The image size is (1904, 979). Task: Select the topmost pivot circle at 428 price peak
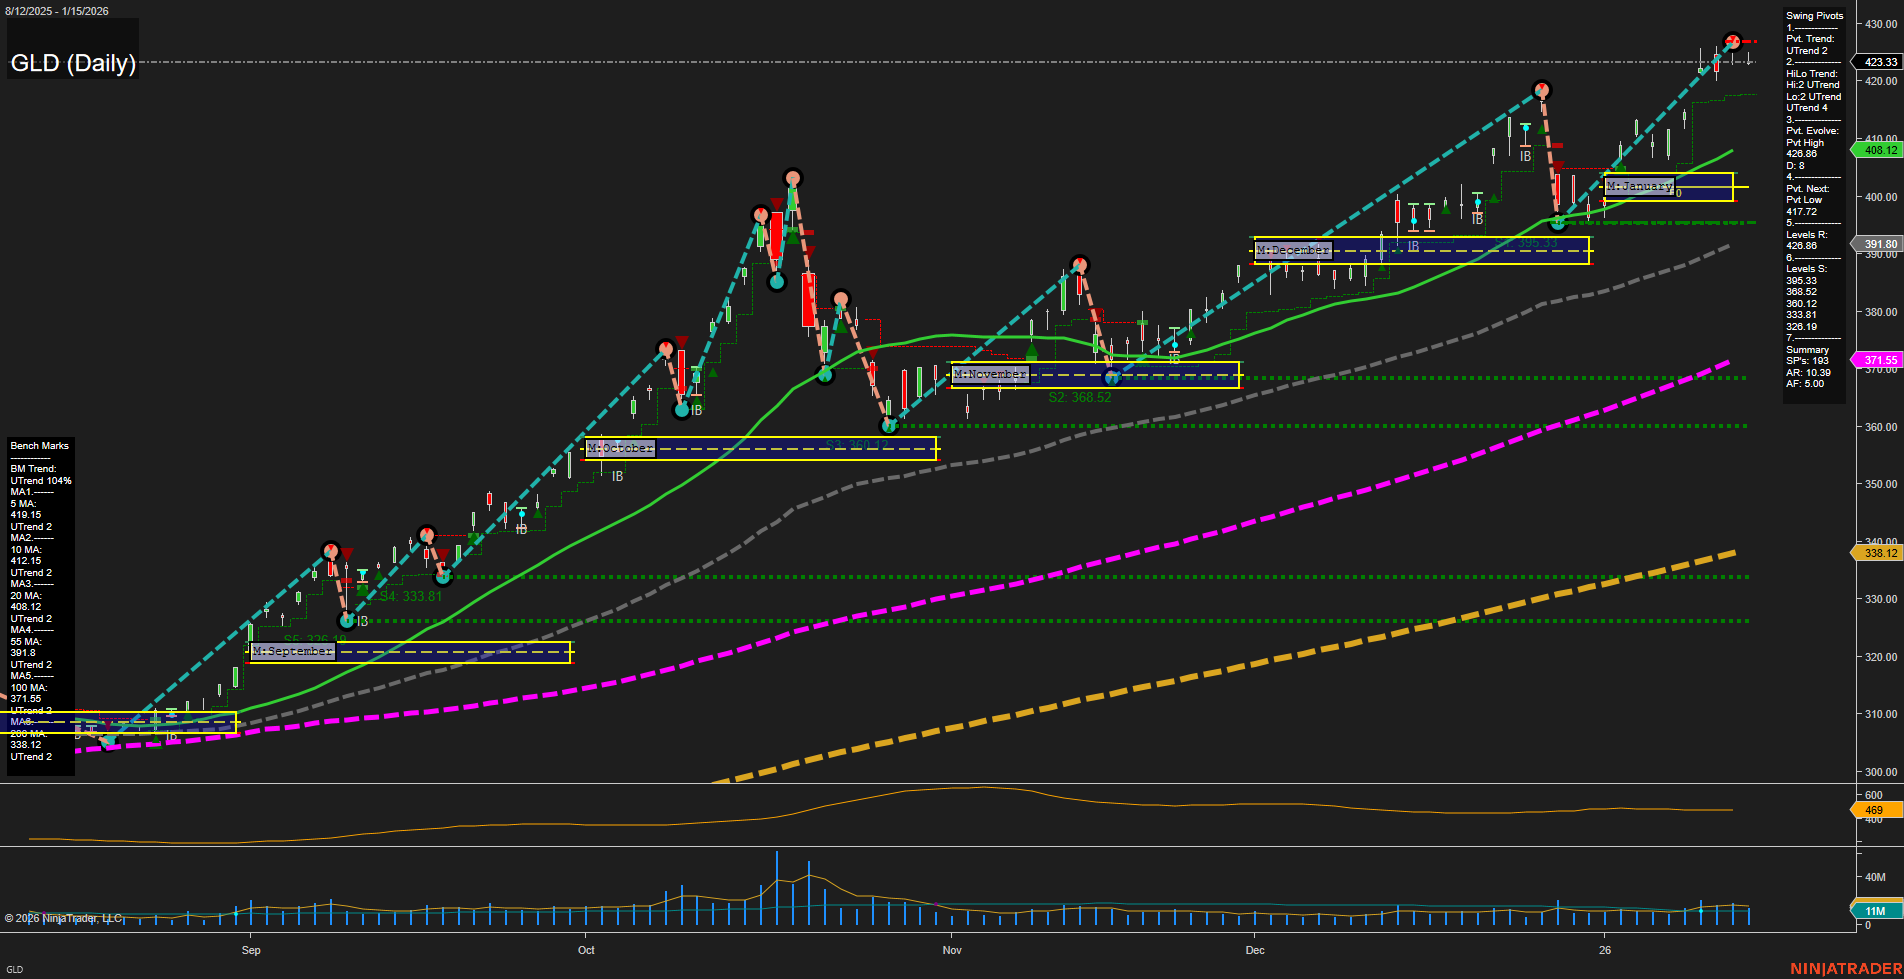click(1733, 42)
